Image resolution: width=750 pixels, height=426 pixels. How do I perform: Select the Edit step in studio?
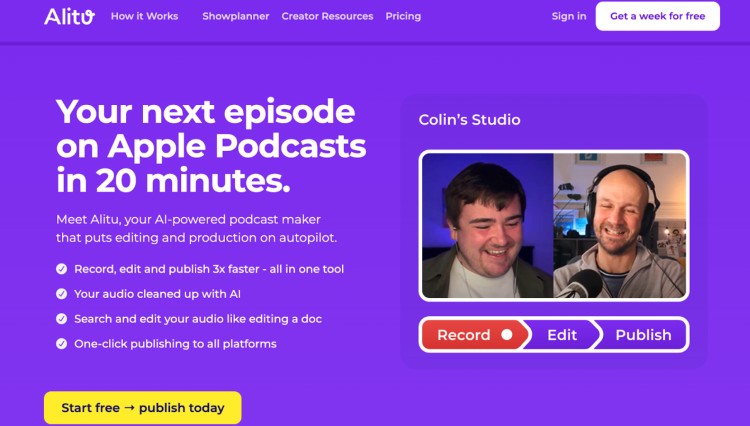click(x=562, y=335)
